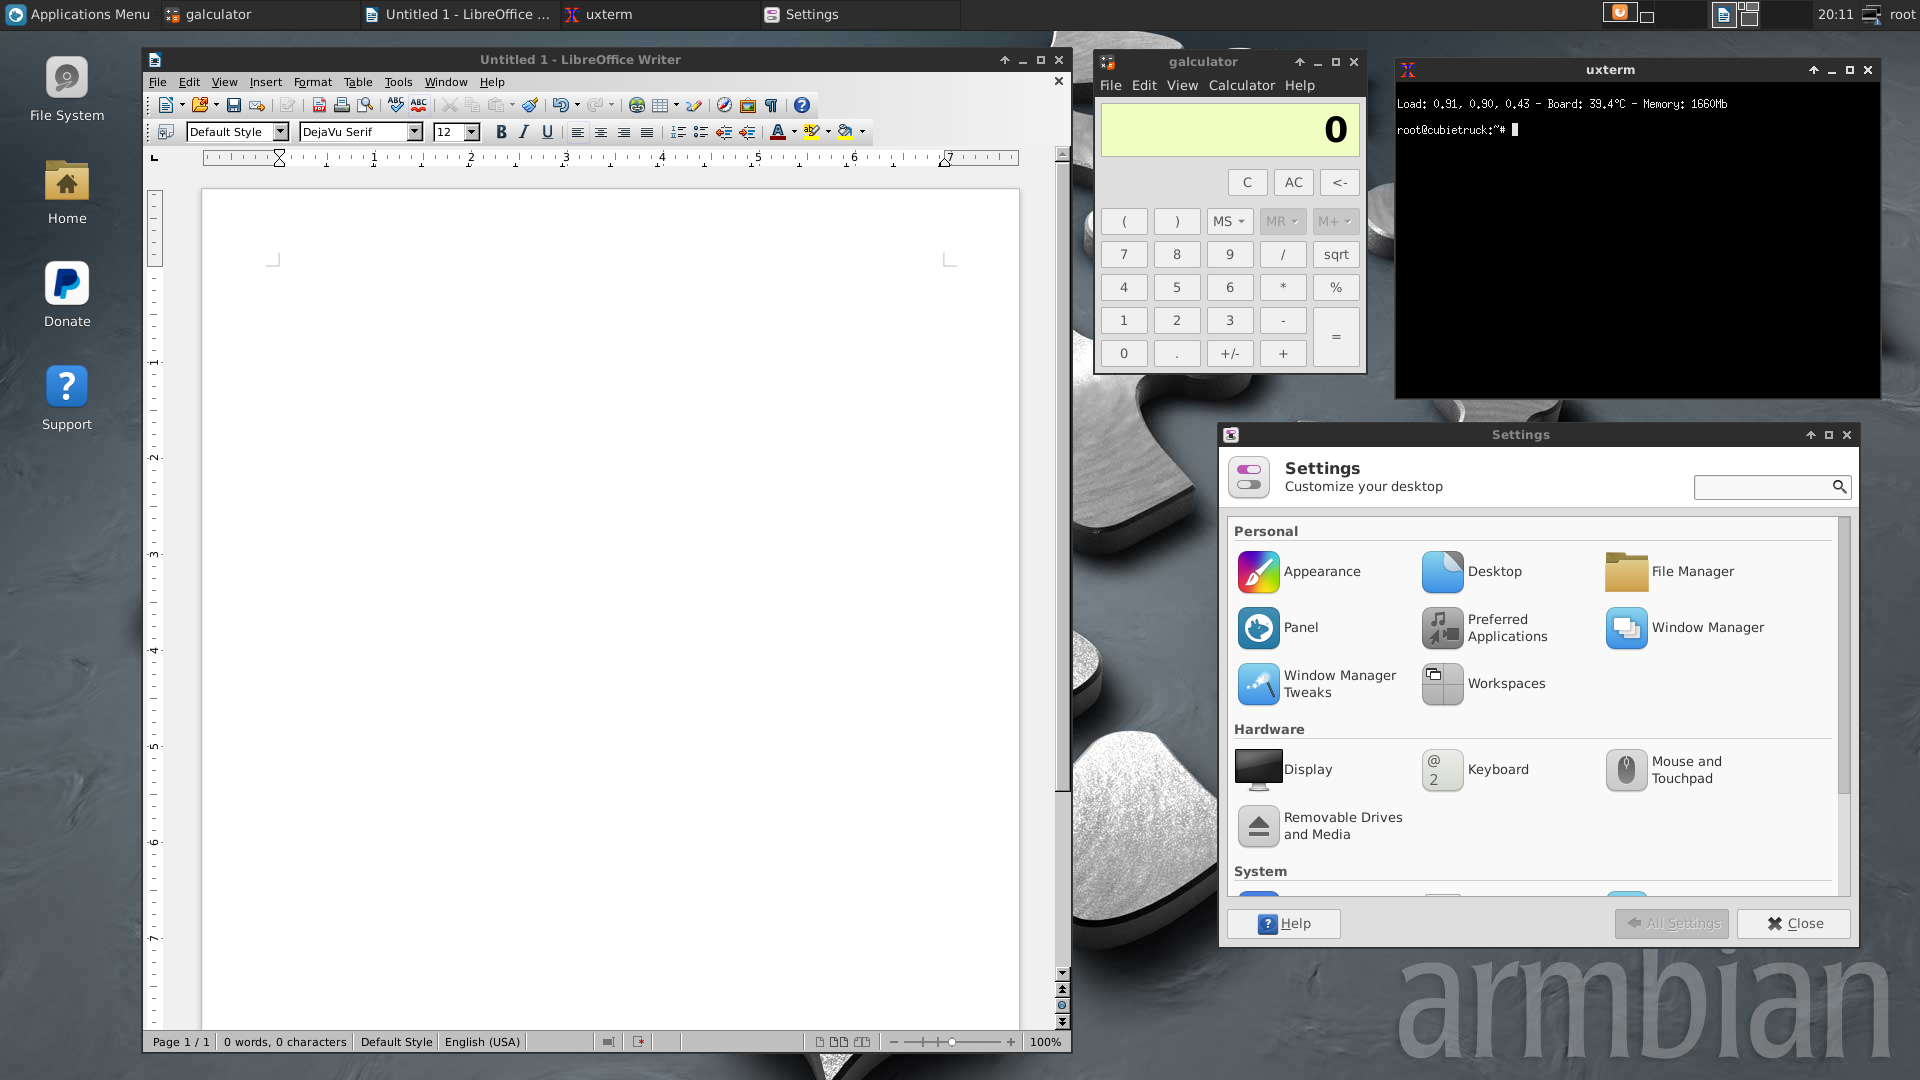Click the Print icon in Writer
Image resolution: width=1920 pixels, height=1080 pixels.
[x=342, y=105]
